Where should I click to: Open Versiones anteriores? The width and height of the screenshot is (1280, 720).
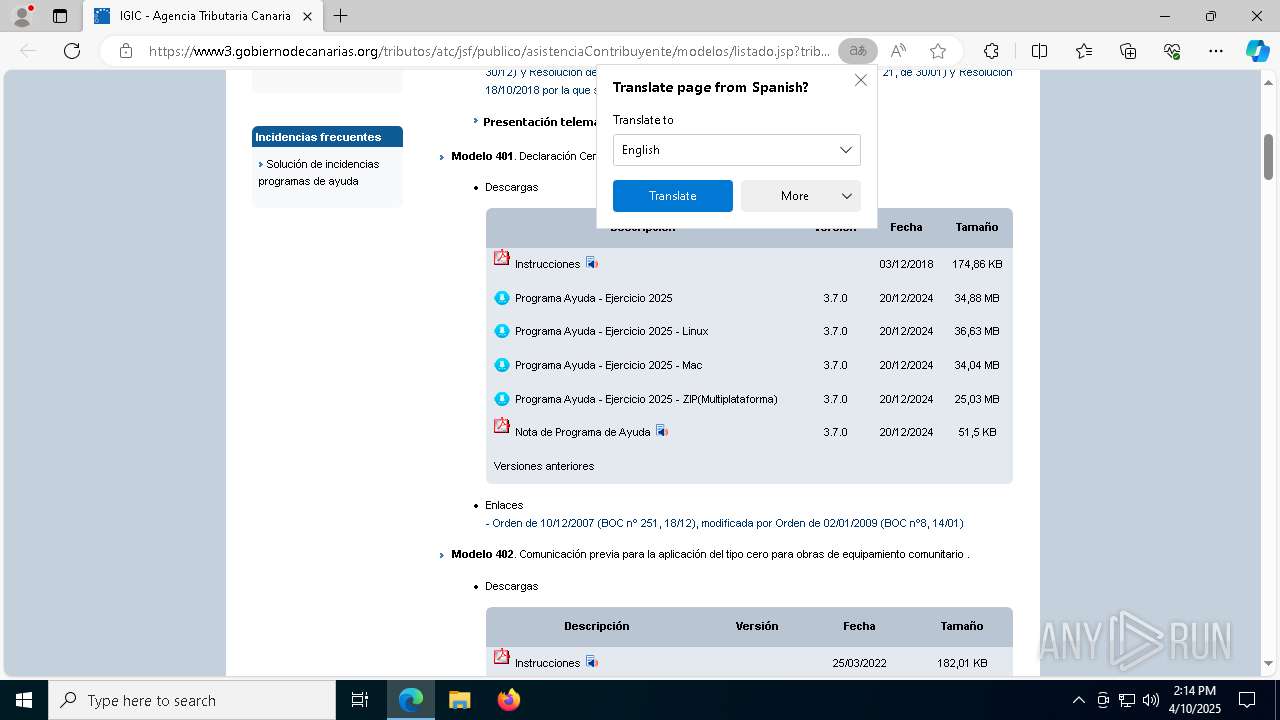(544, 466)
